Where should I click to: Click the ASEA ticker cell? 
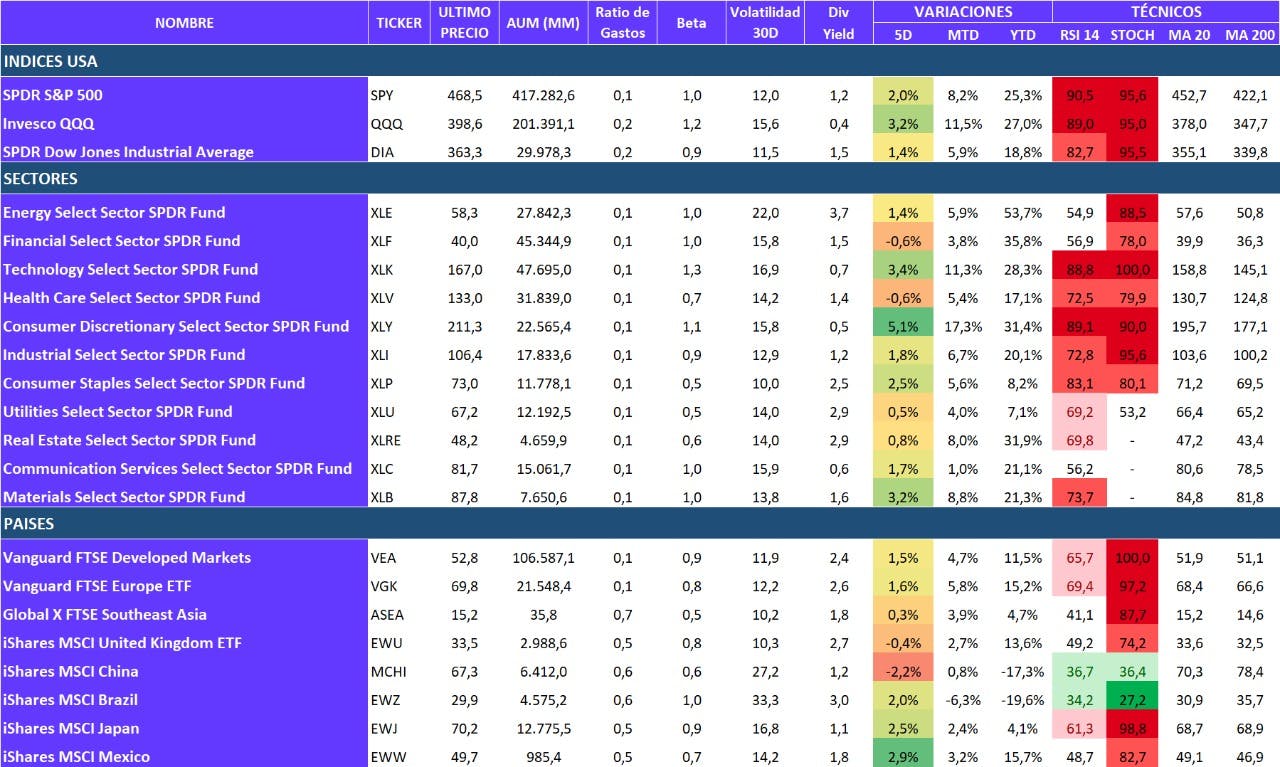(399, 614)
